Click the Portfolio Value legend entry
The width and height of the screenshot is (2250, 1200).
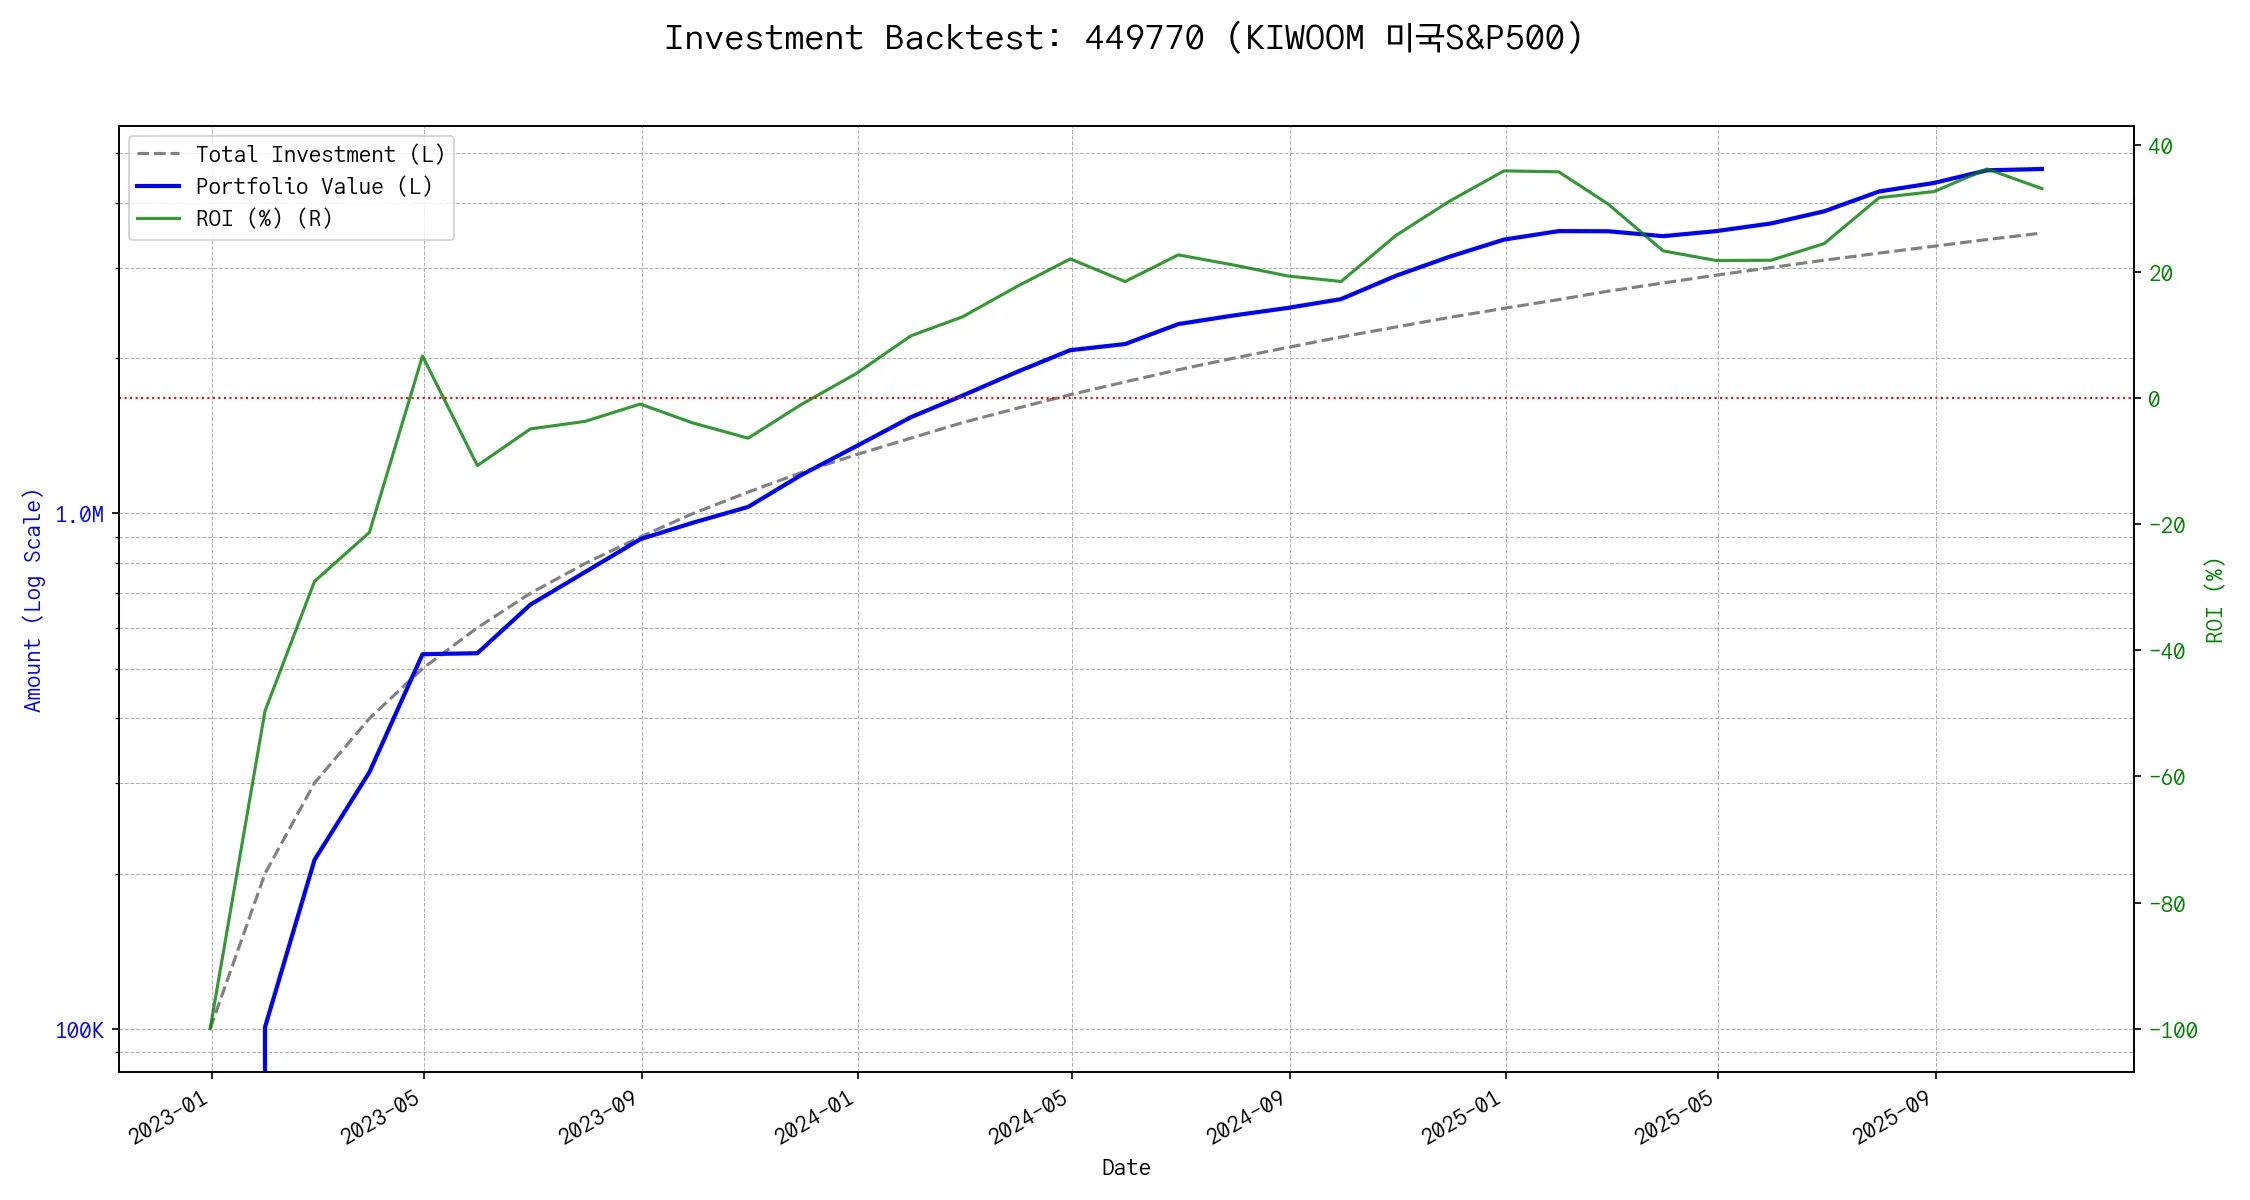tap(314, 187)
